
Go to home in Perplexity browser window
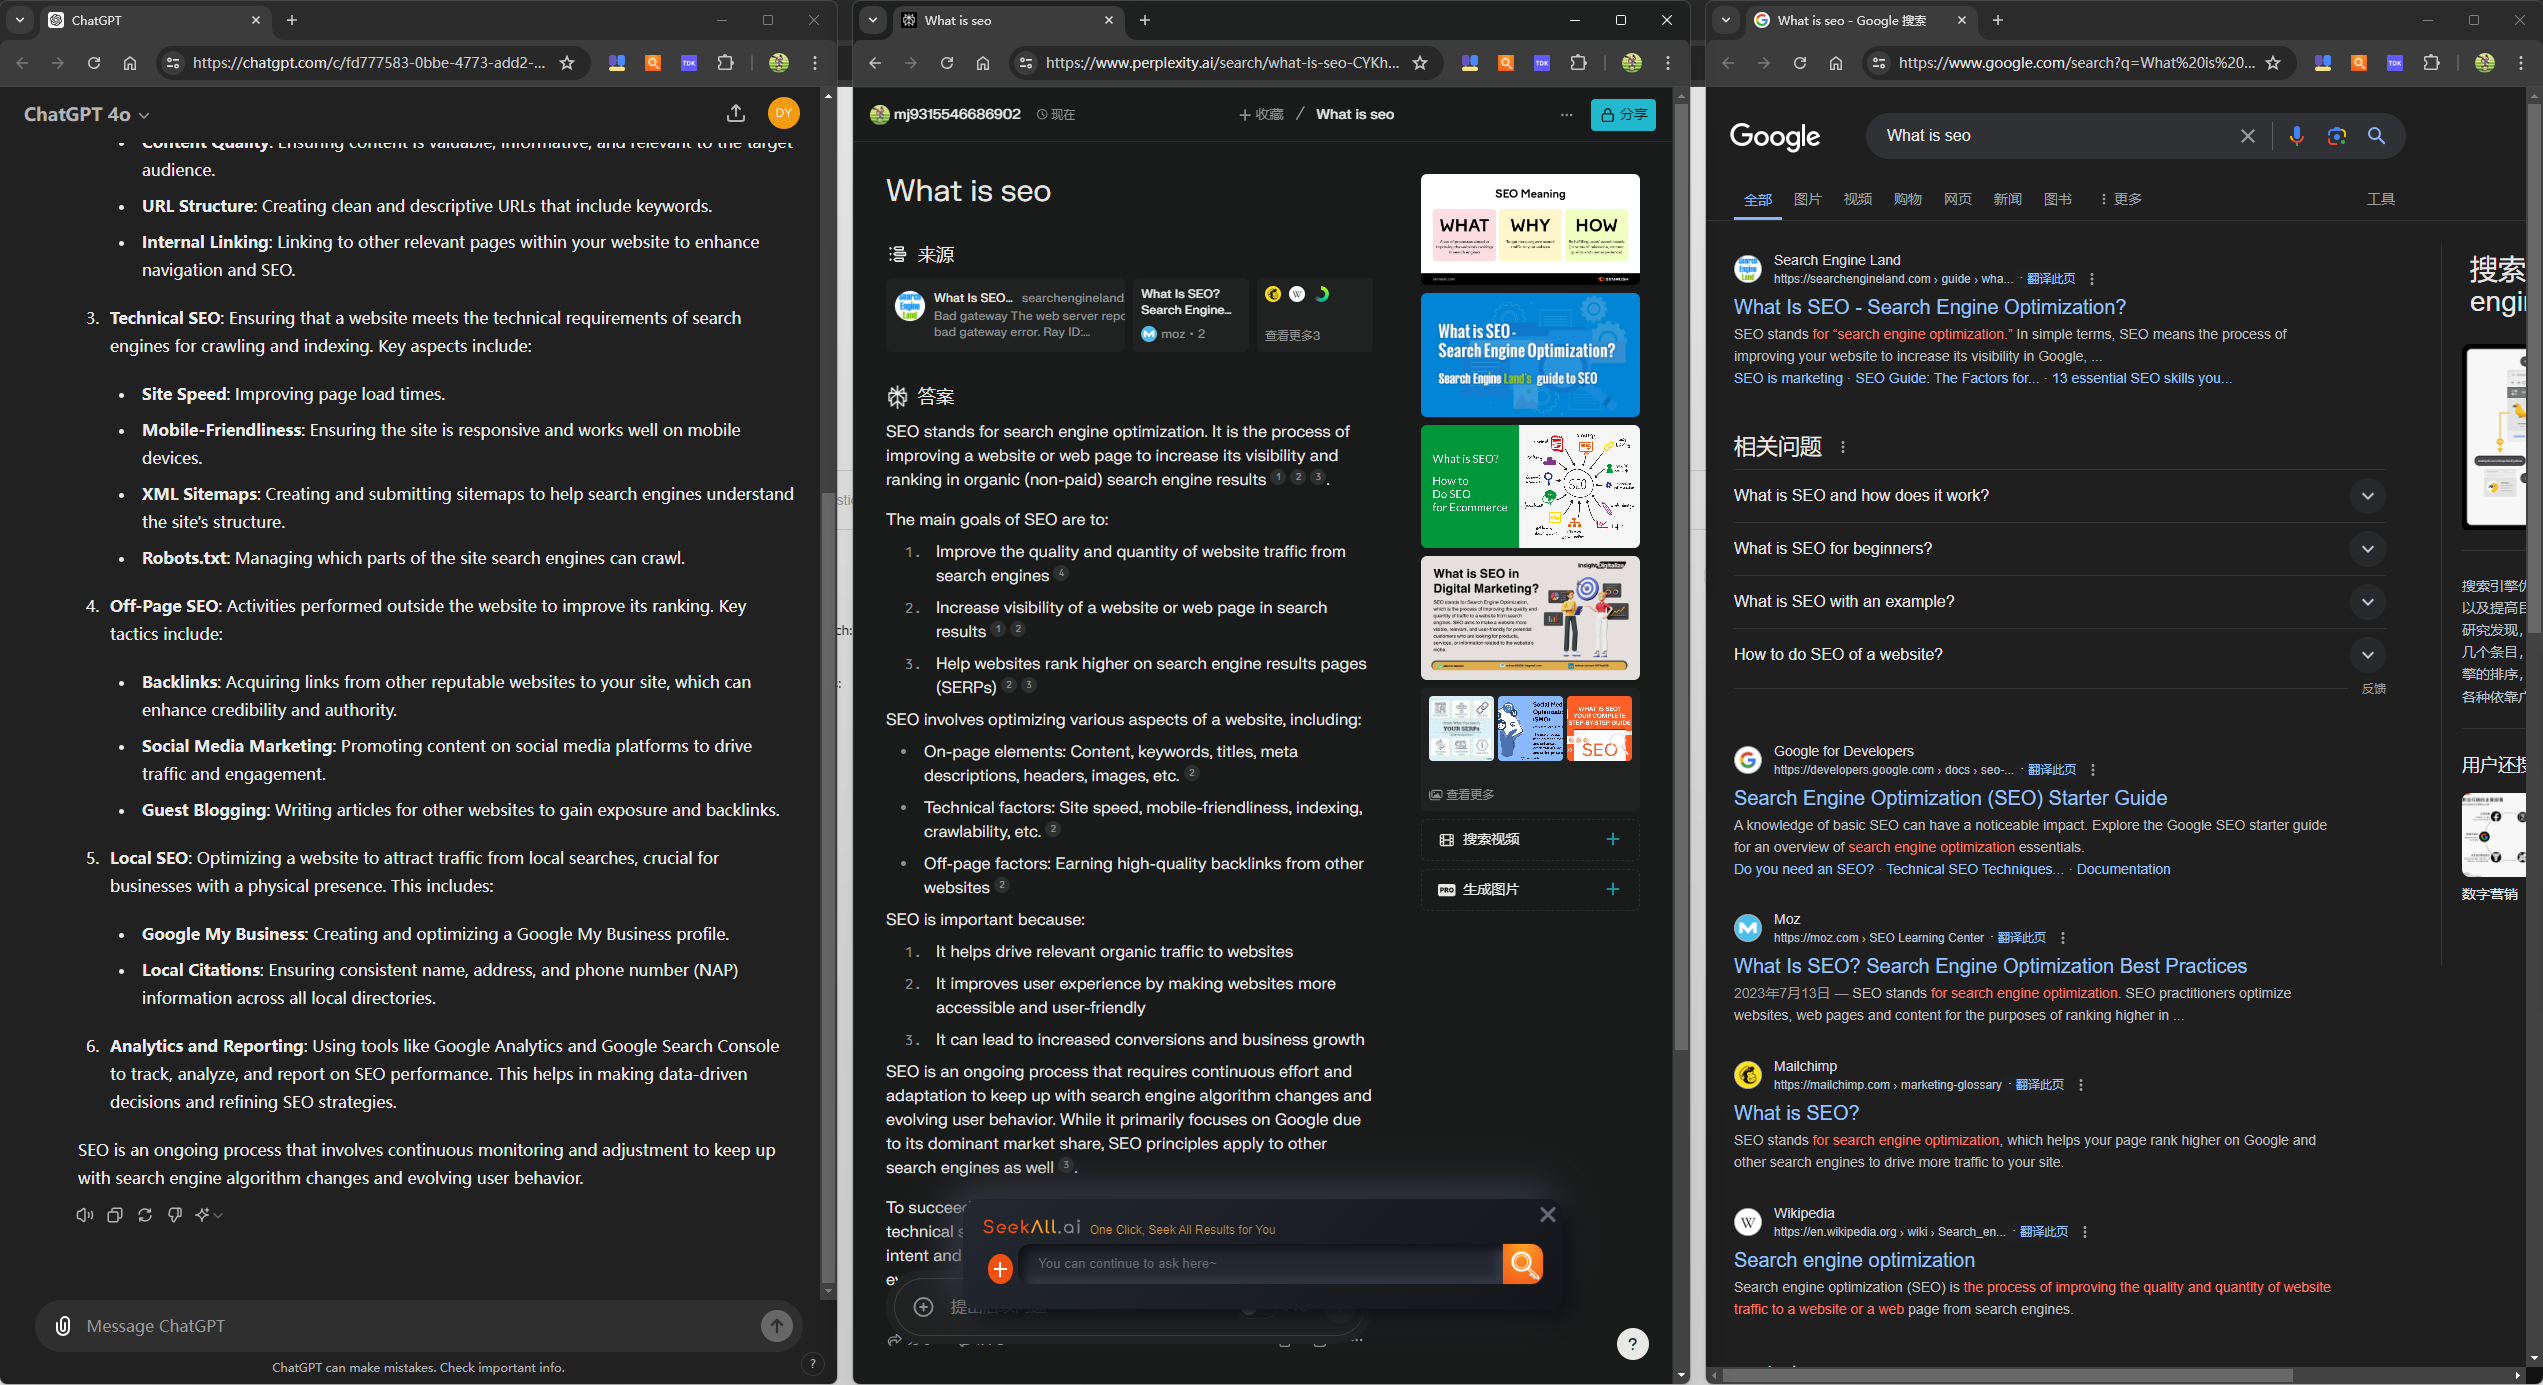[x=983, y=63]
